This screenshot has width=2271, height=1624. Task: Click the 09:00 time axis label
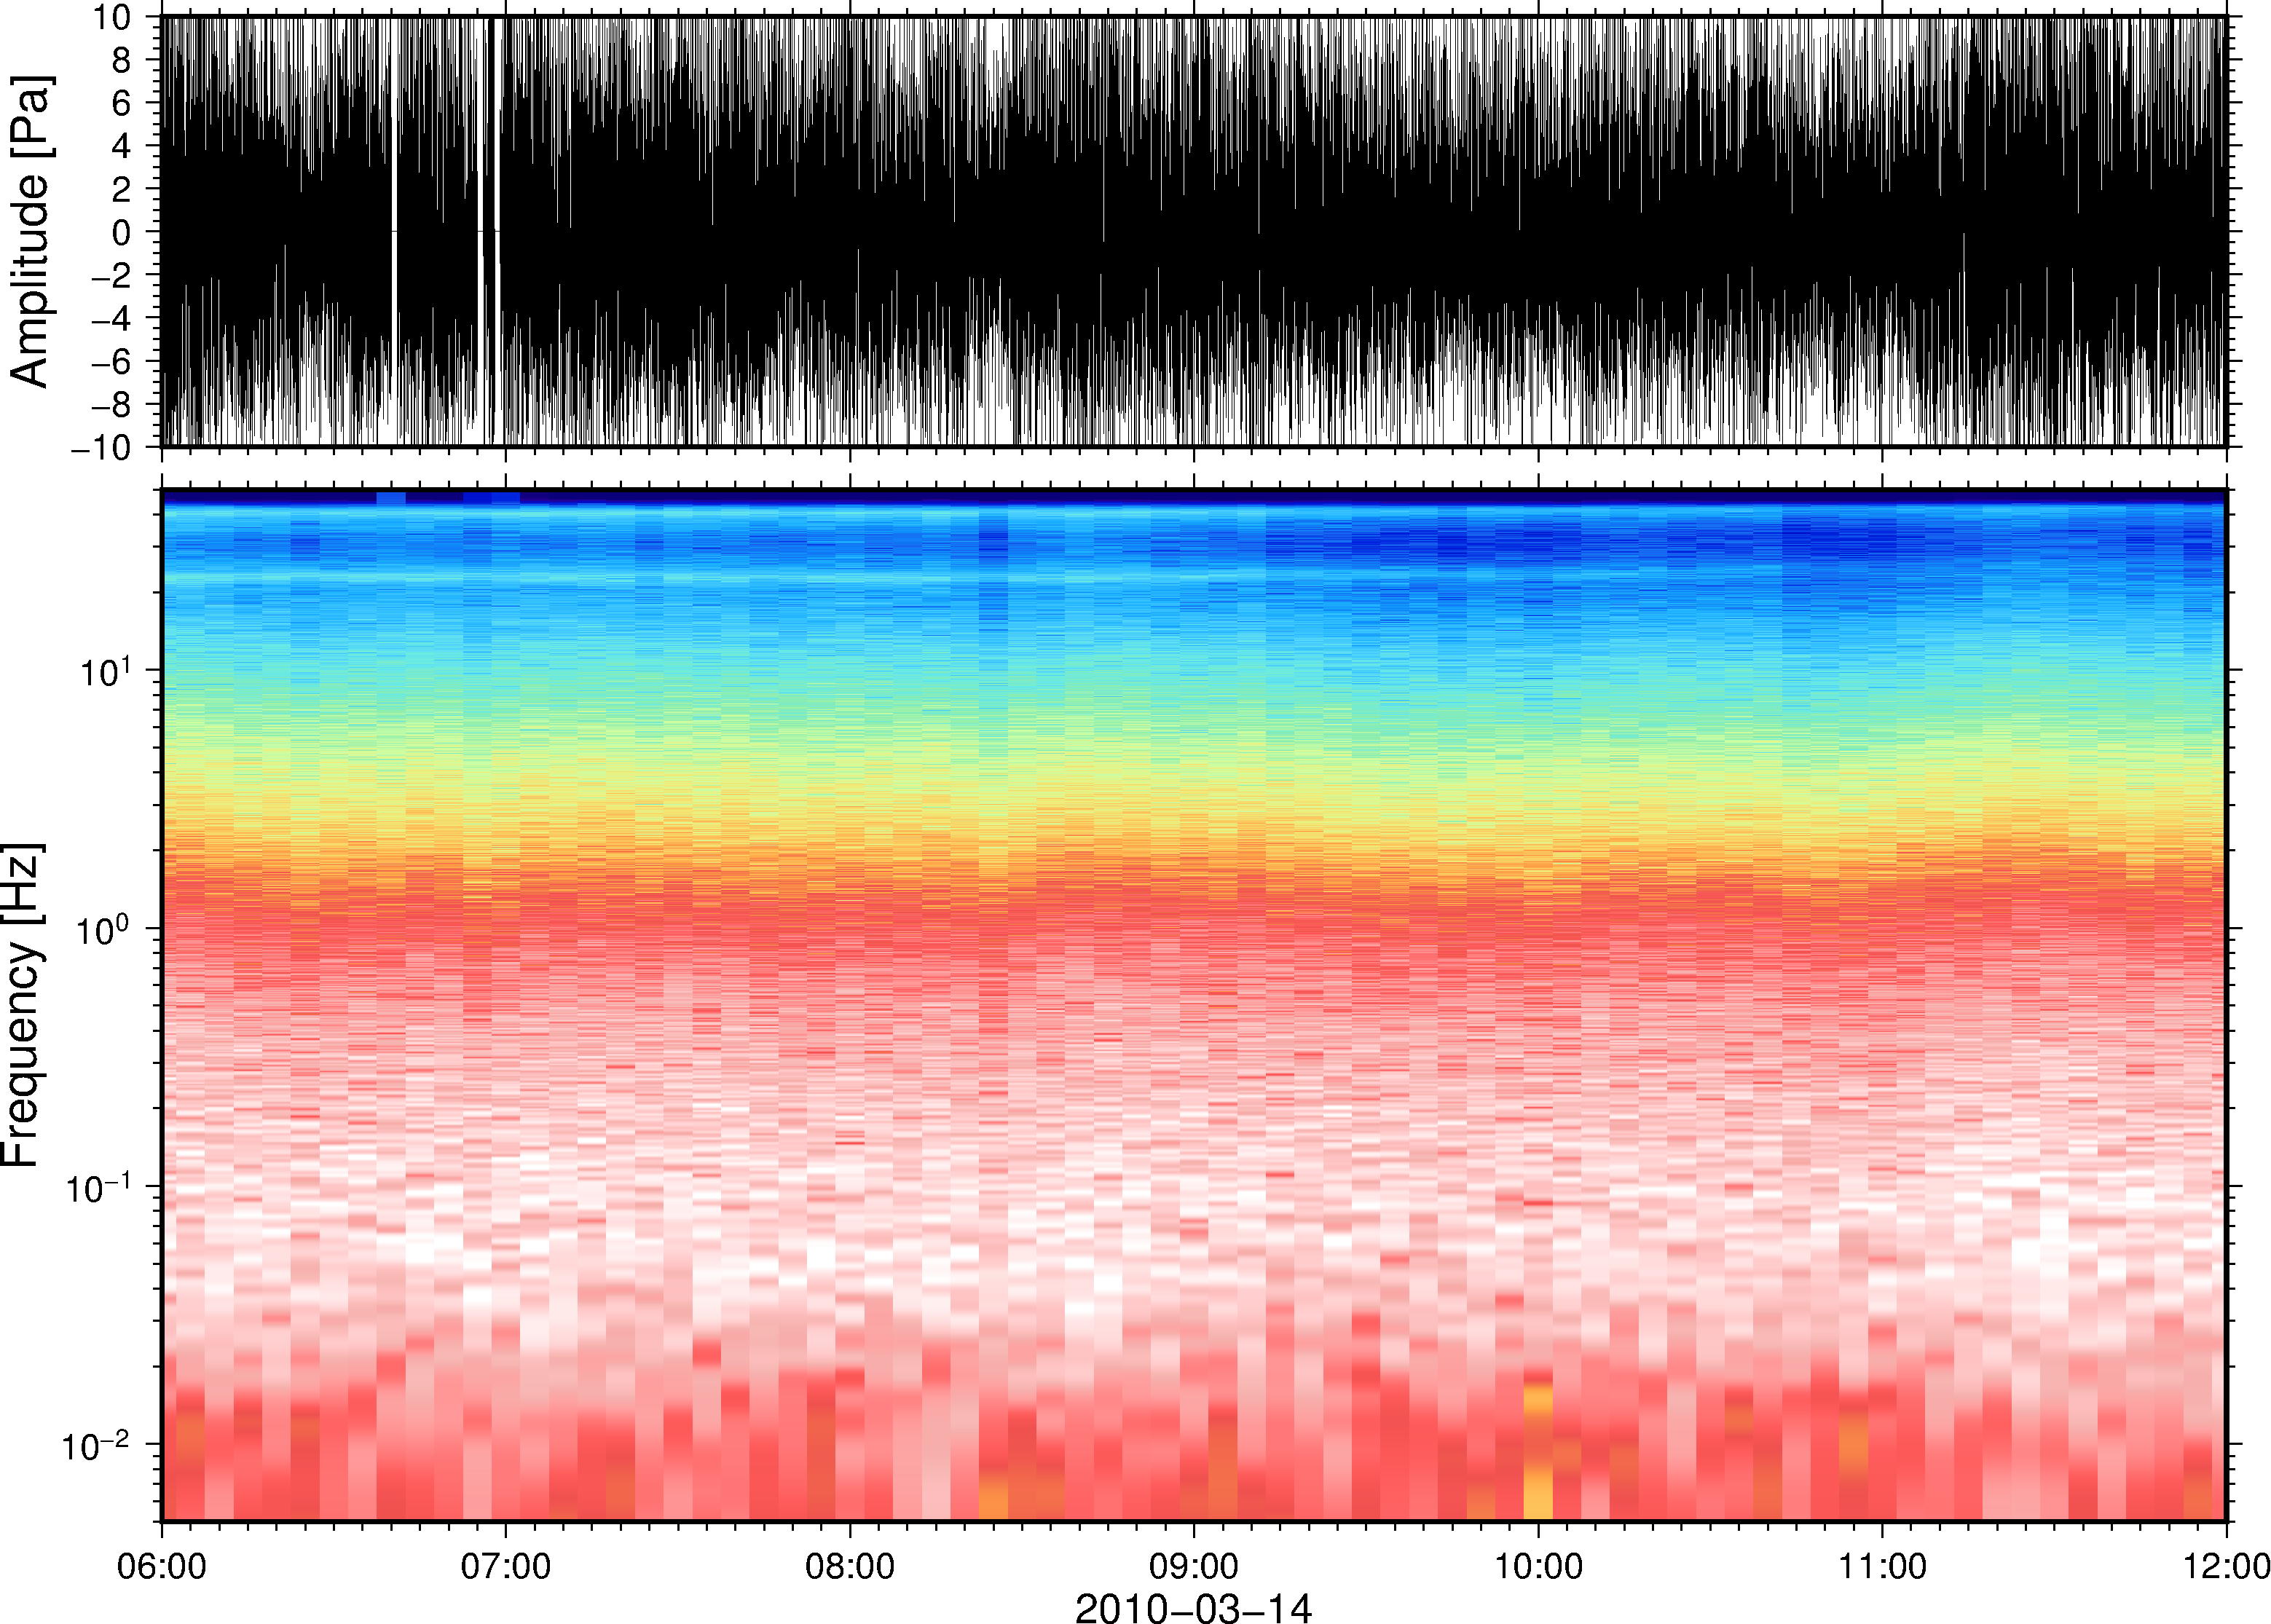tap(1194, 1567)
